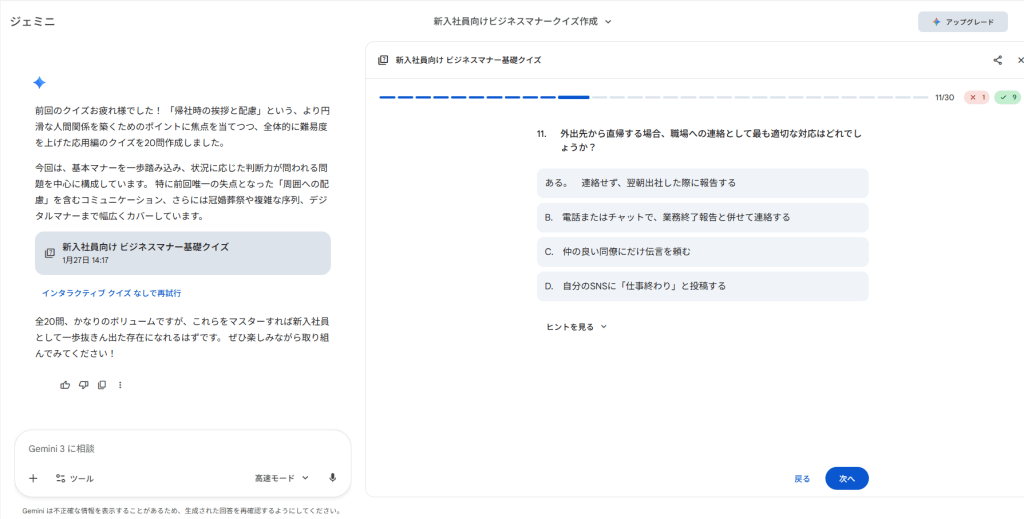This screenshot has width=1024, height=519.
Task: Click the Gemini 3 に相談 input field
Action: 182,449
